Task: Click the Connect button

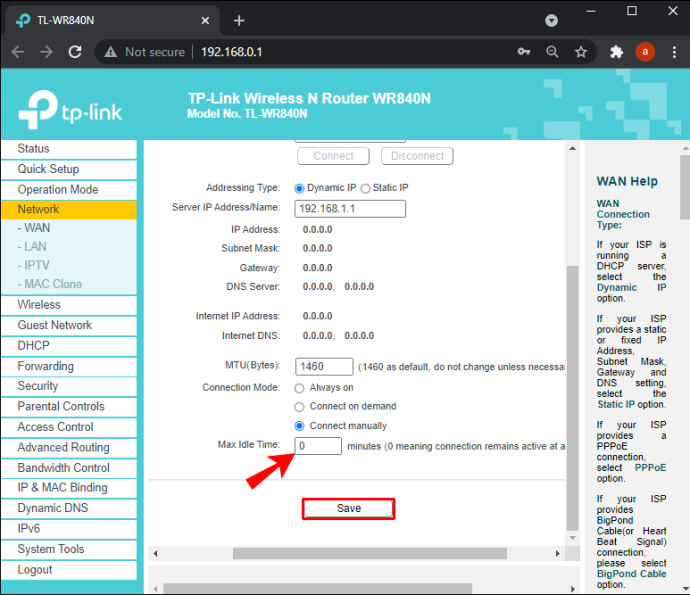Action: pyautogui.click(x=334, y=156)
